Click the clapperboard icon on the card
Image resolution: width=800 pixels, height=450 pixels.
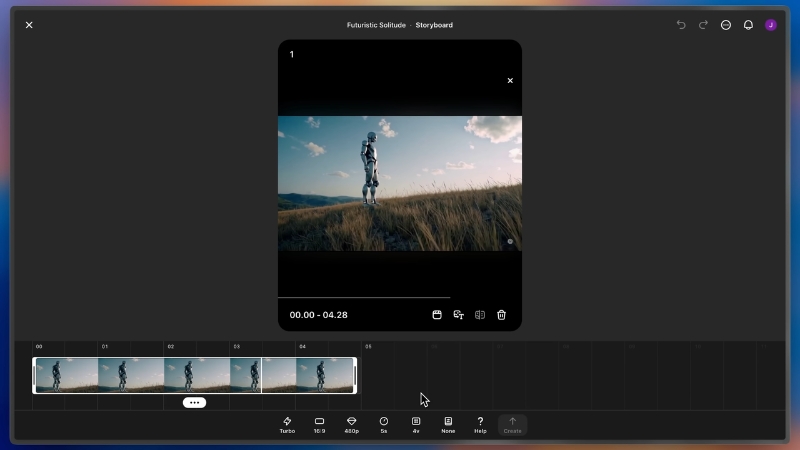tap(437, 315)
